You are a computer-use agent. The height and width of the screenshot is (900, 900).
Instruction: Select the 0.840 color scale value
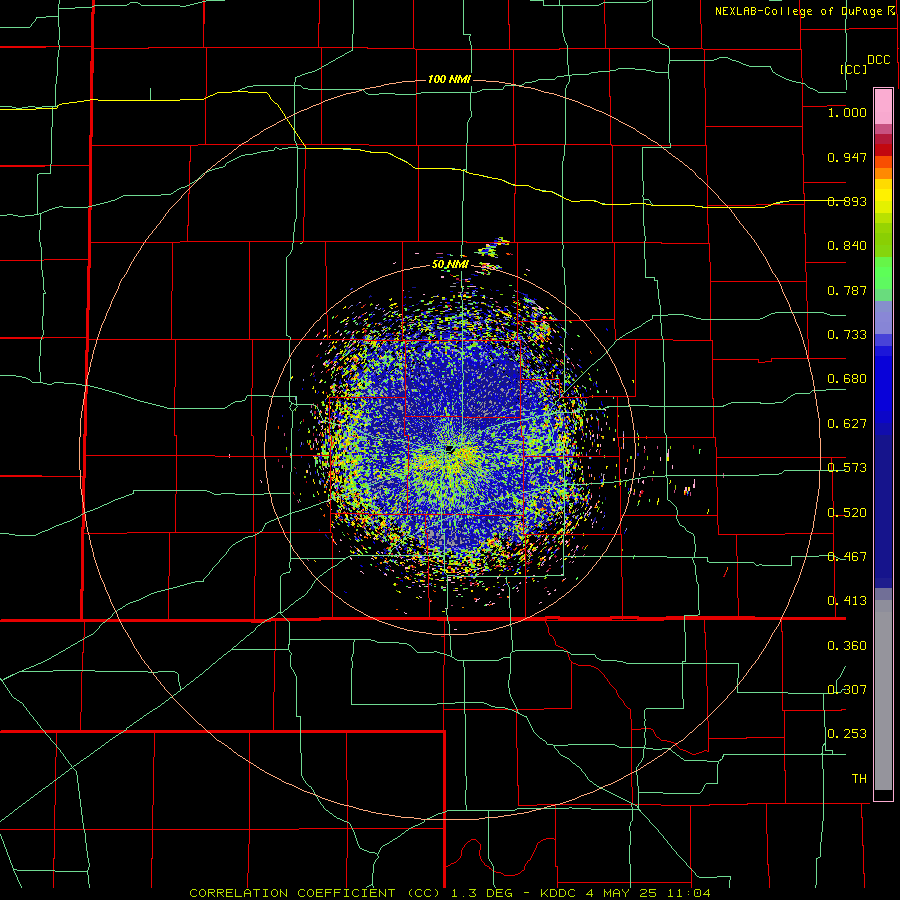[847, 246]
